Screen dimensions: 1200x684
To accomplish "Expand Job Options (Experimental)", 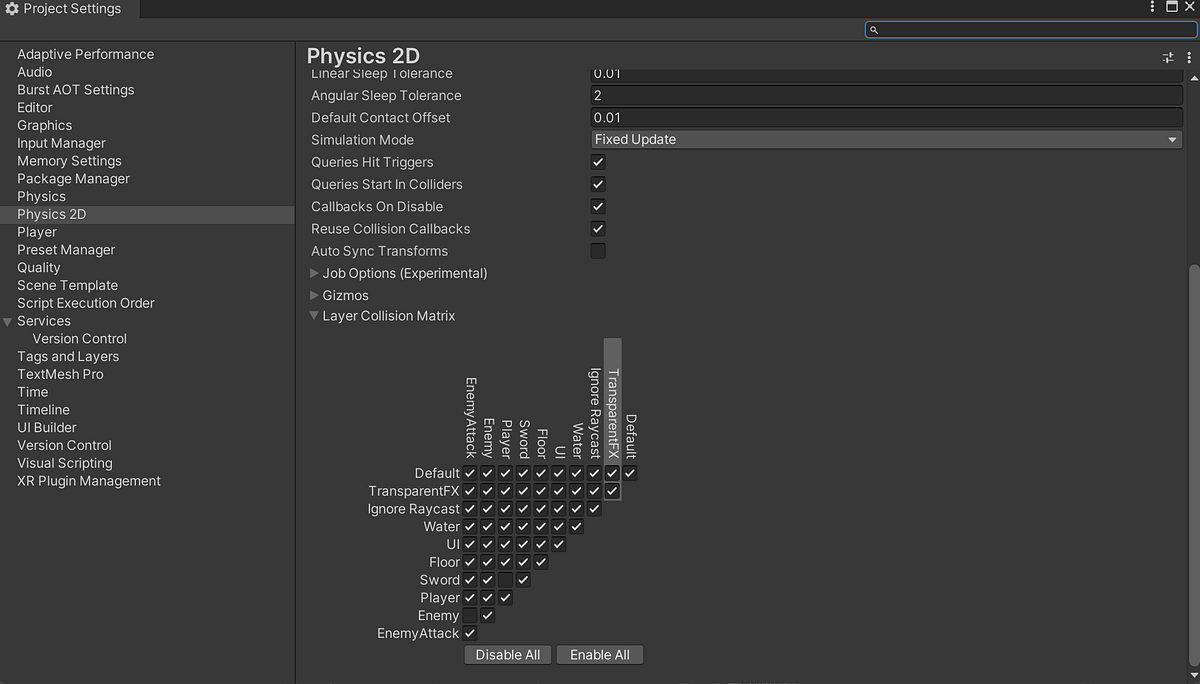I will pyautogui.click(x=313, y=272).
